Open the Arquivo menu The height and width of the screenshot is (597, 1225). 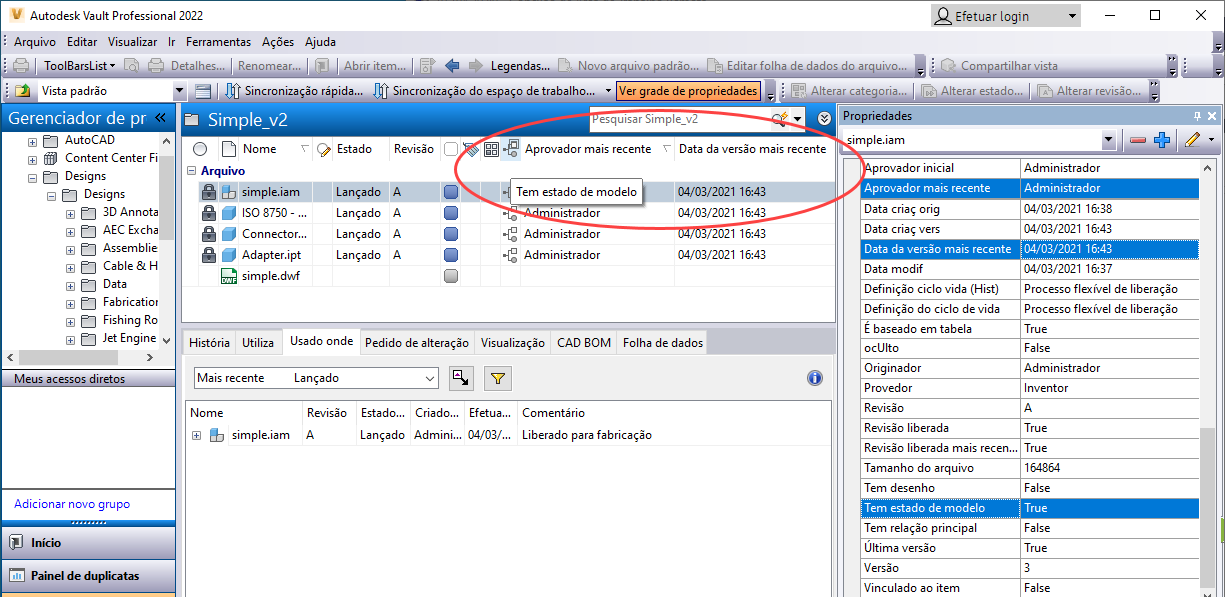pos(35,42)
